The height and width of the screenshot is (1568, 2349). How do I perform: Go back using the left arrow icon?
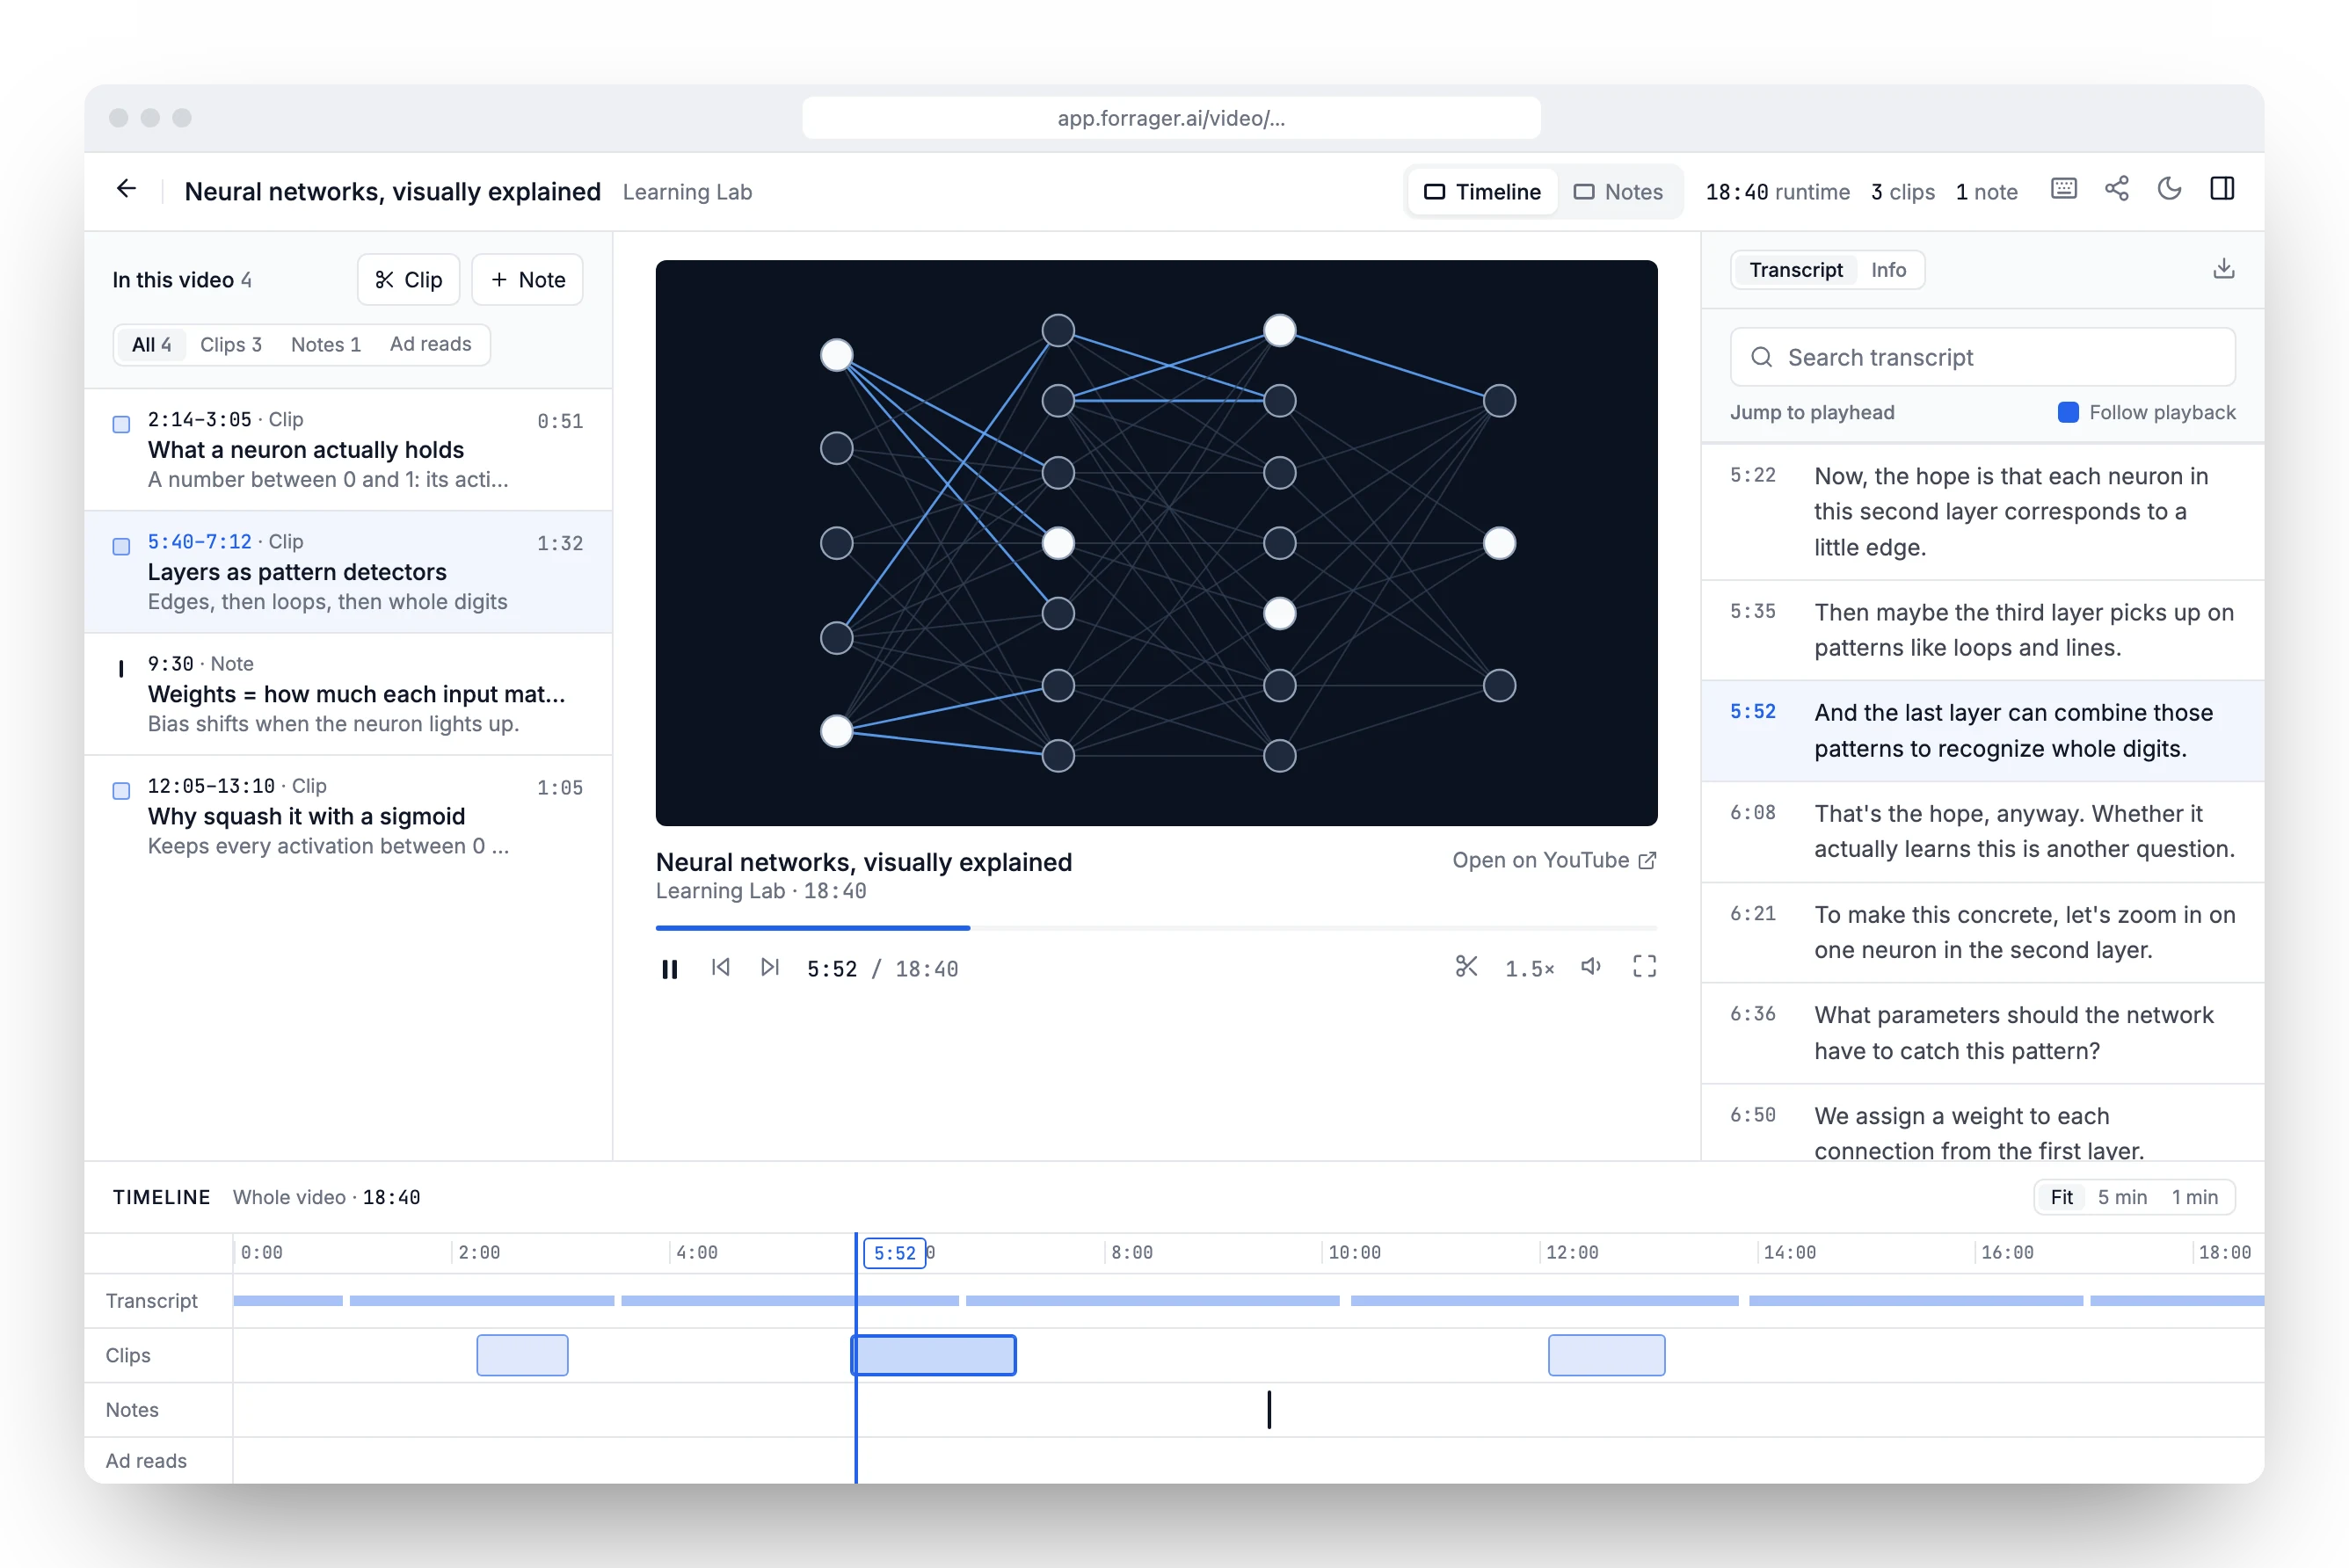[x=126, y=189]
